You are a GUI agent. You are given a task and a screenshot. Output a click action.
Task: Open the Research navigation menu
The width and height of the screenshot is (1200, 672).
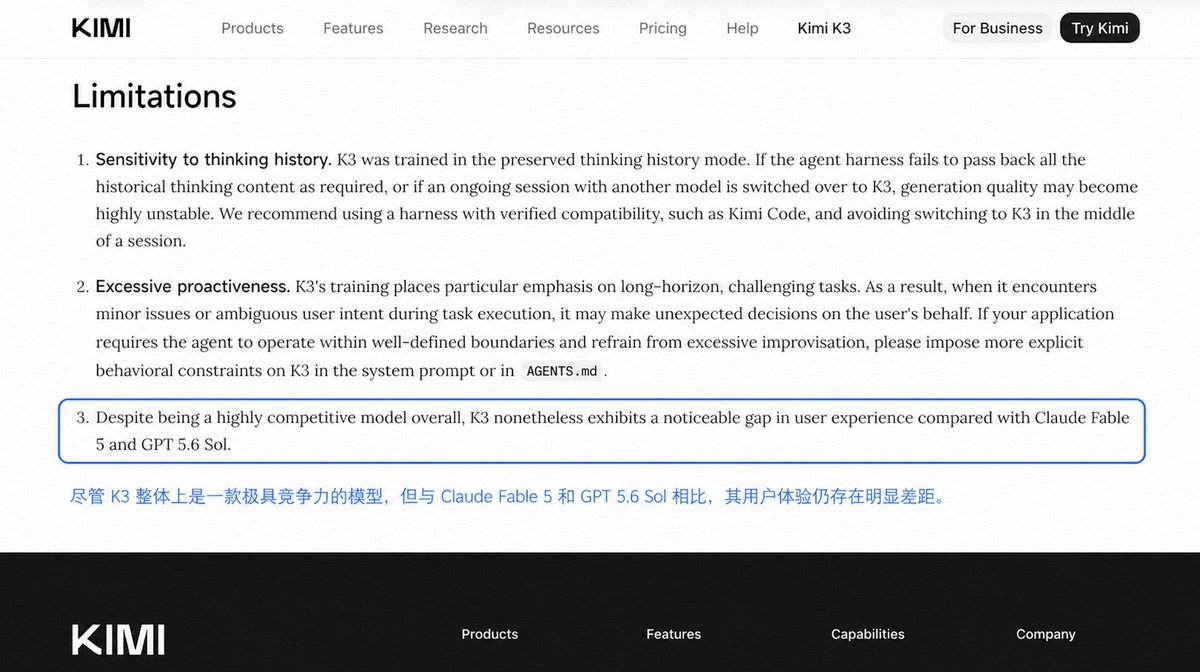[455, 28]
